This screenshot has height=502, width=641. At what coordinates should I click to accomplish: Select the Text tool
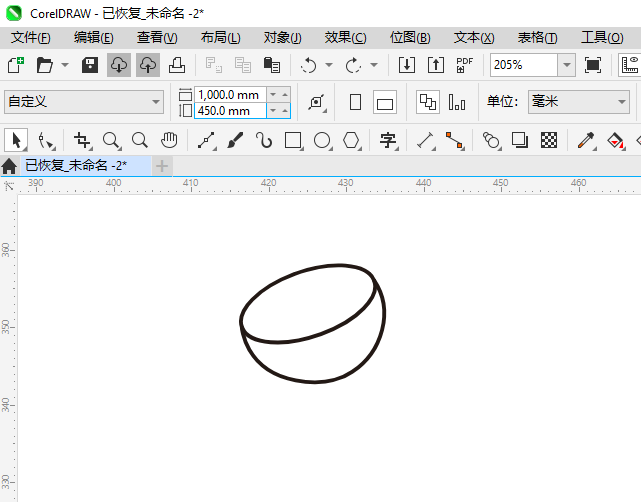click(388, 140)
